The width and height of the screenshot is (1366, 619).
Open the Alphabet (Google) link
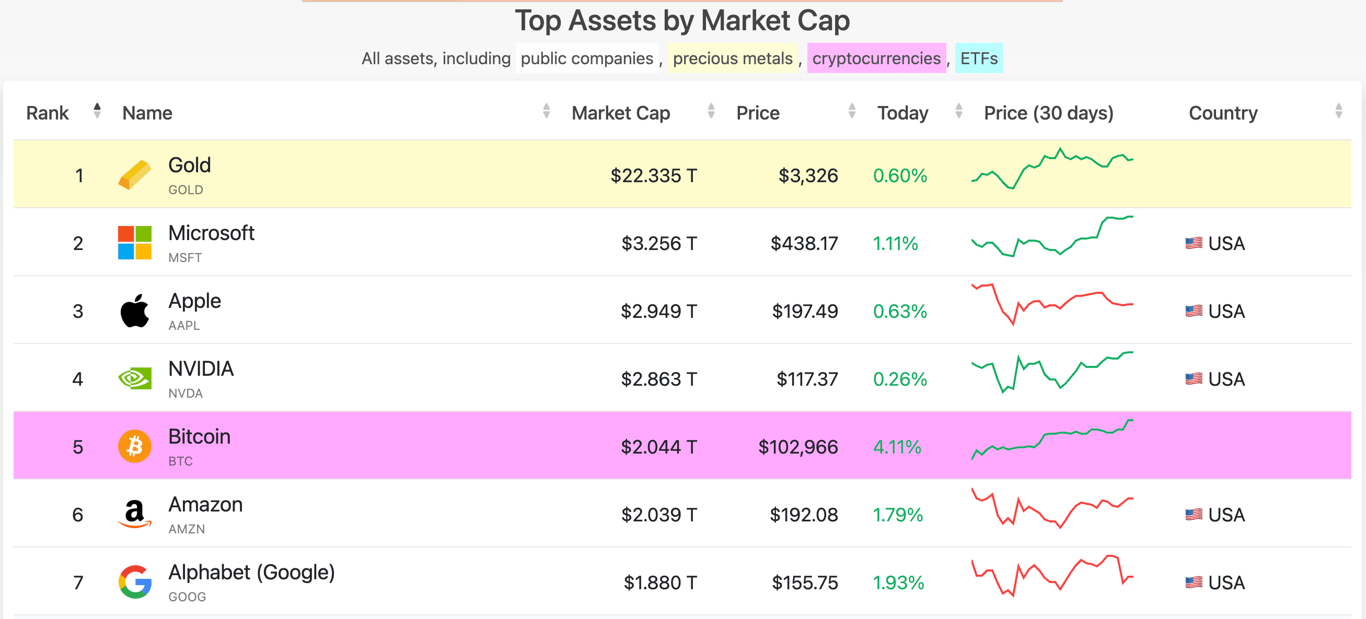251,573
